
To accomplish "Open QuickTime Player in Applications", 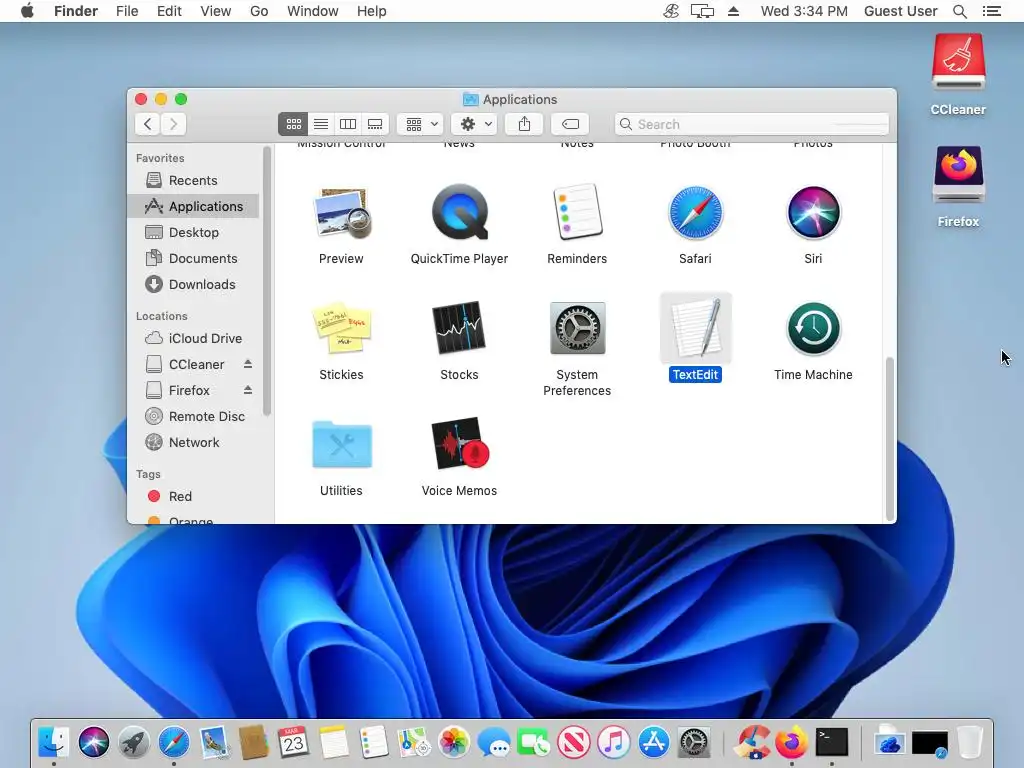I will tap(459, 213).
